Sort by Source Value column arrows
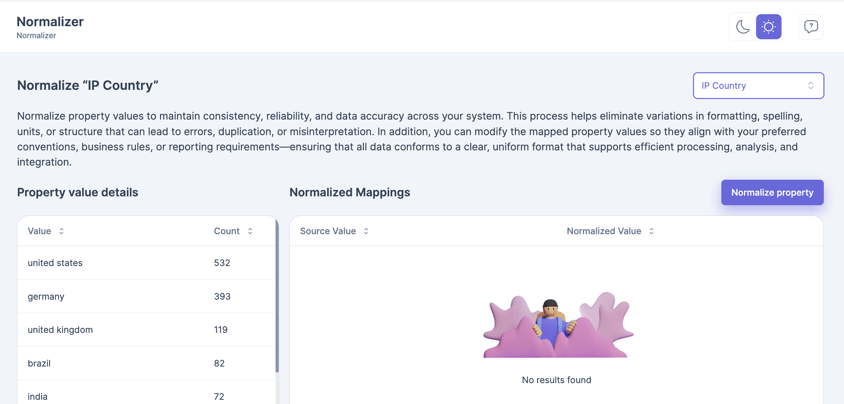The height and width of the screenshot is (404, 844). 366,231
